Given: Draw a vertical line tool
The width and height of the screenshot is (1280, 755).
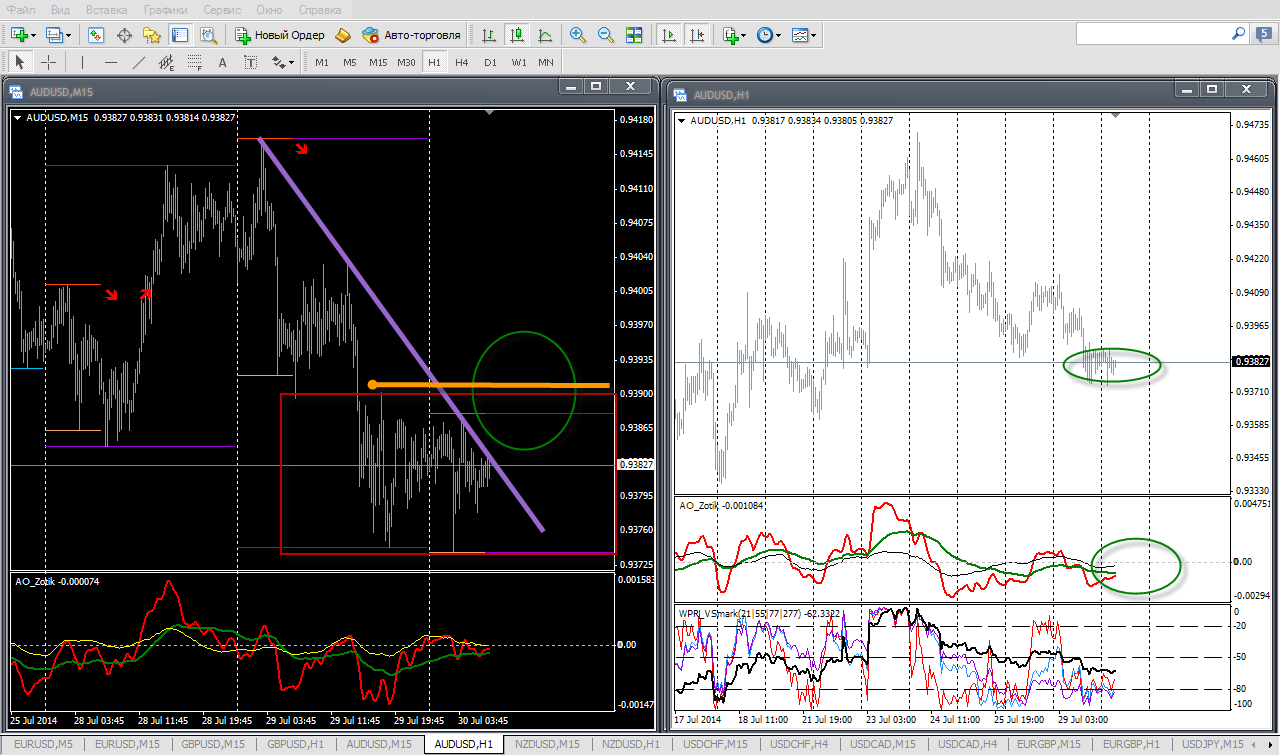Looking at the screenshot, I should pos(82,62).
